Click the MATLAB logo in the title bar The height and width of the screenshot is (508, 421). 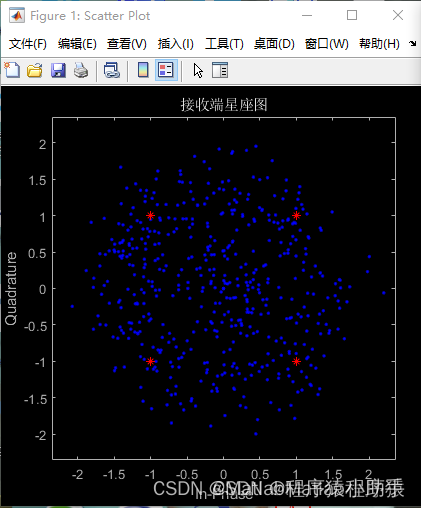pyautogui.click(x=17, y=15)
